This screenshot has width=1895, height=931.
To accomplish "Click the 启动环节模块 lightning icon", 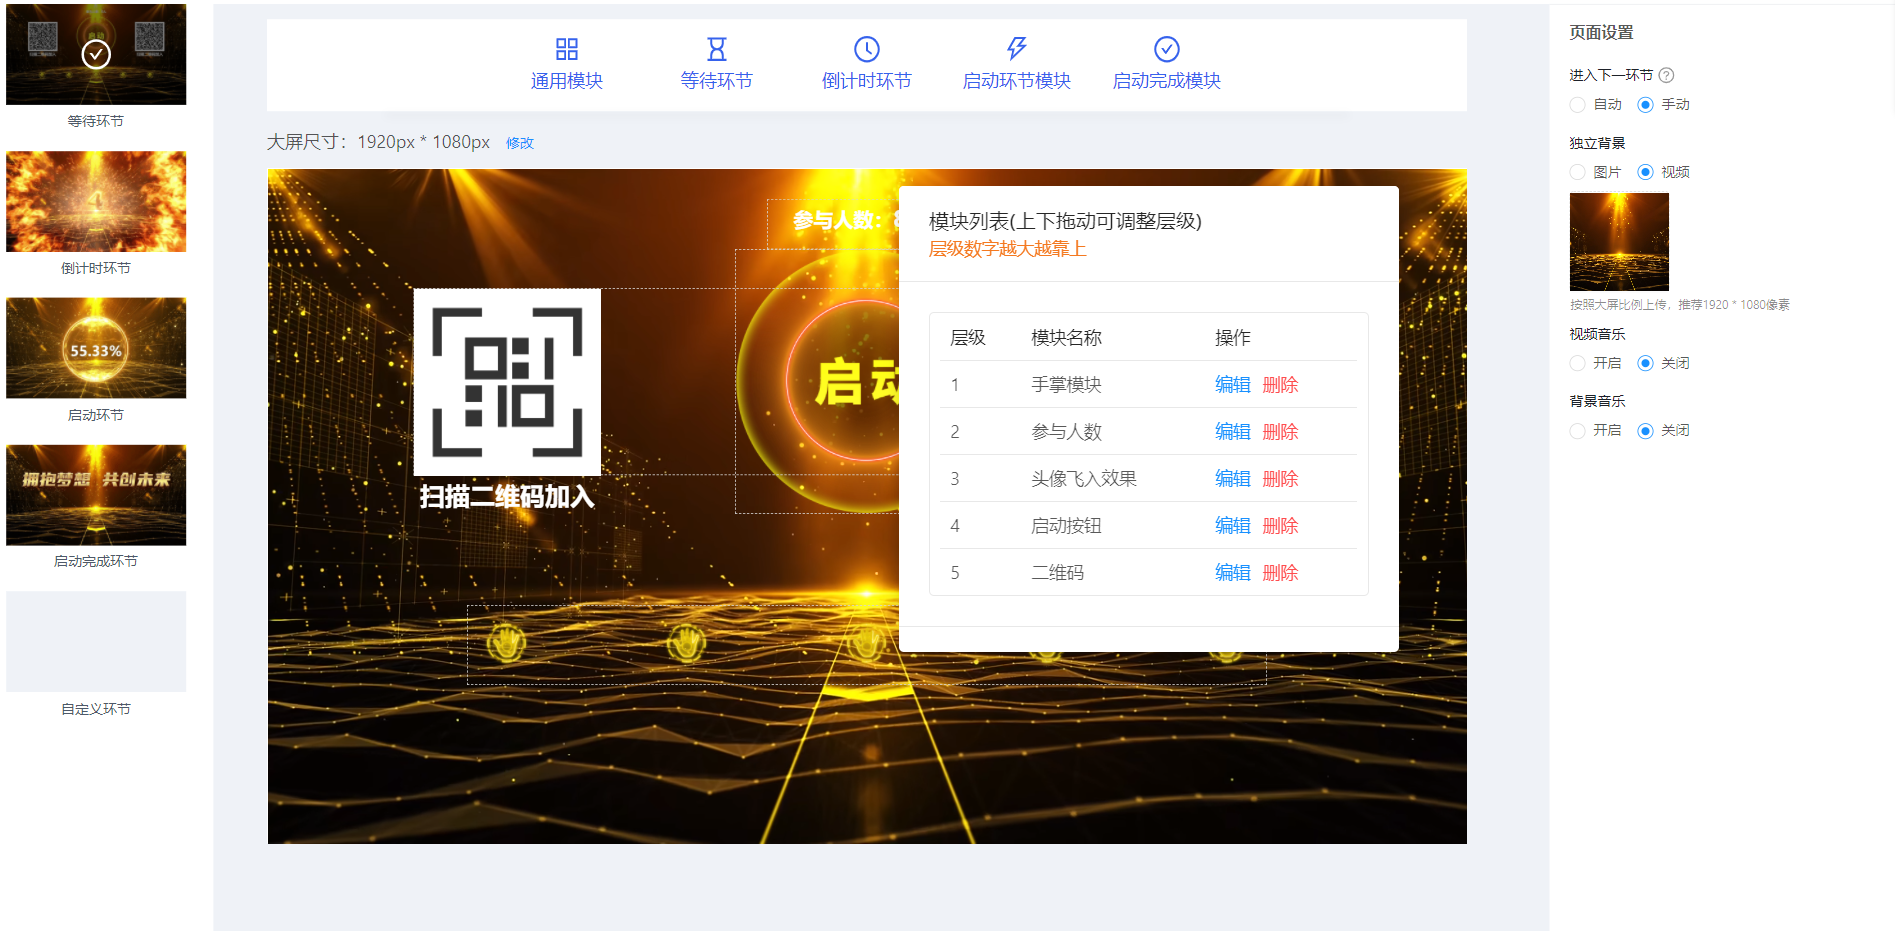I will click(x=1016, y=49).
